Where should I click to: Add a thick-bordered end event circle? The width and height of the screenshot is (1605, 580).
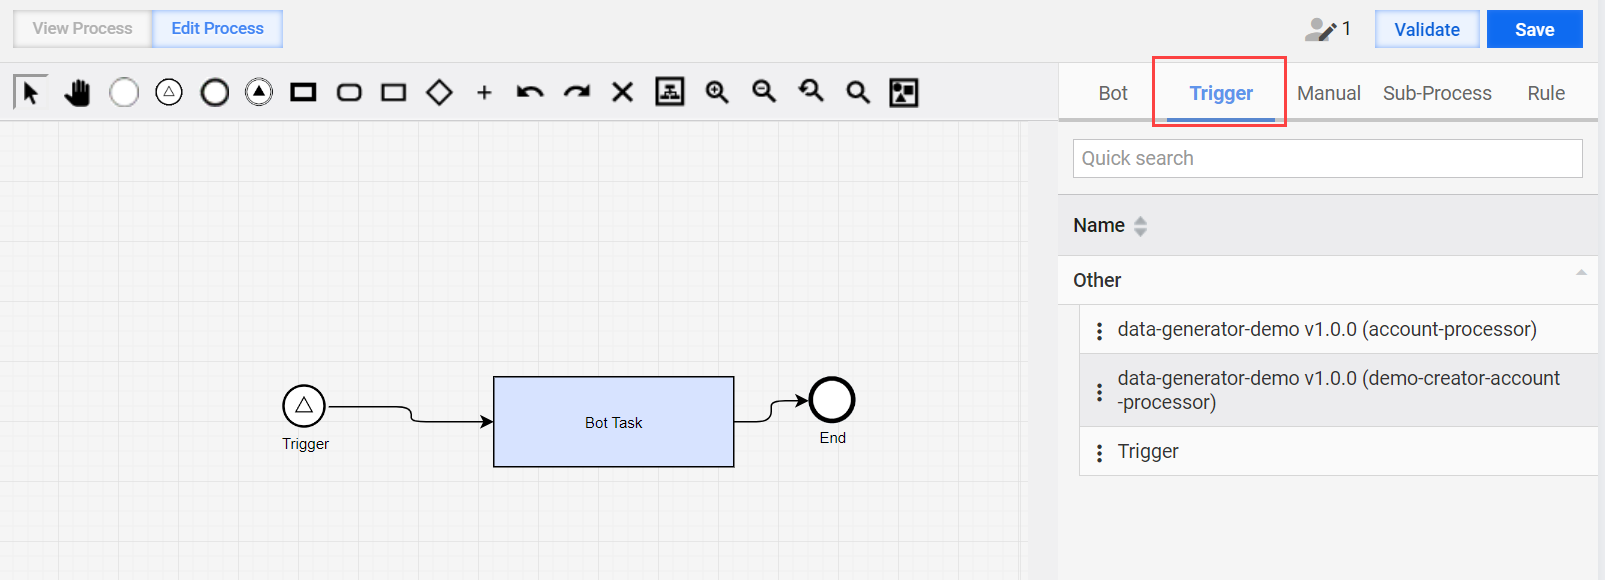click(215, 93)
